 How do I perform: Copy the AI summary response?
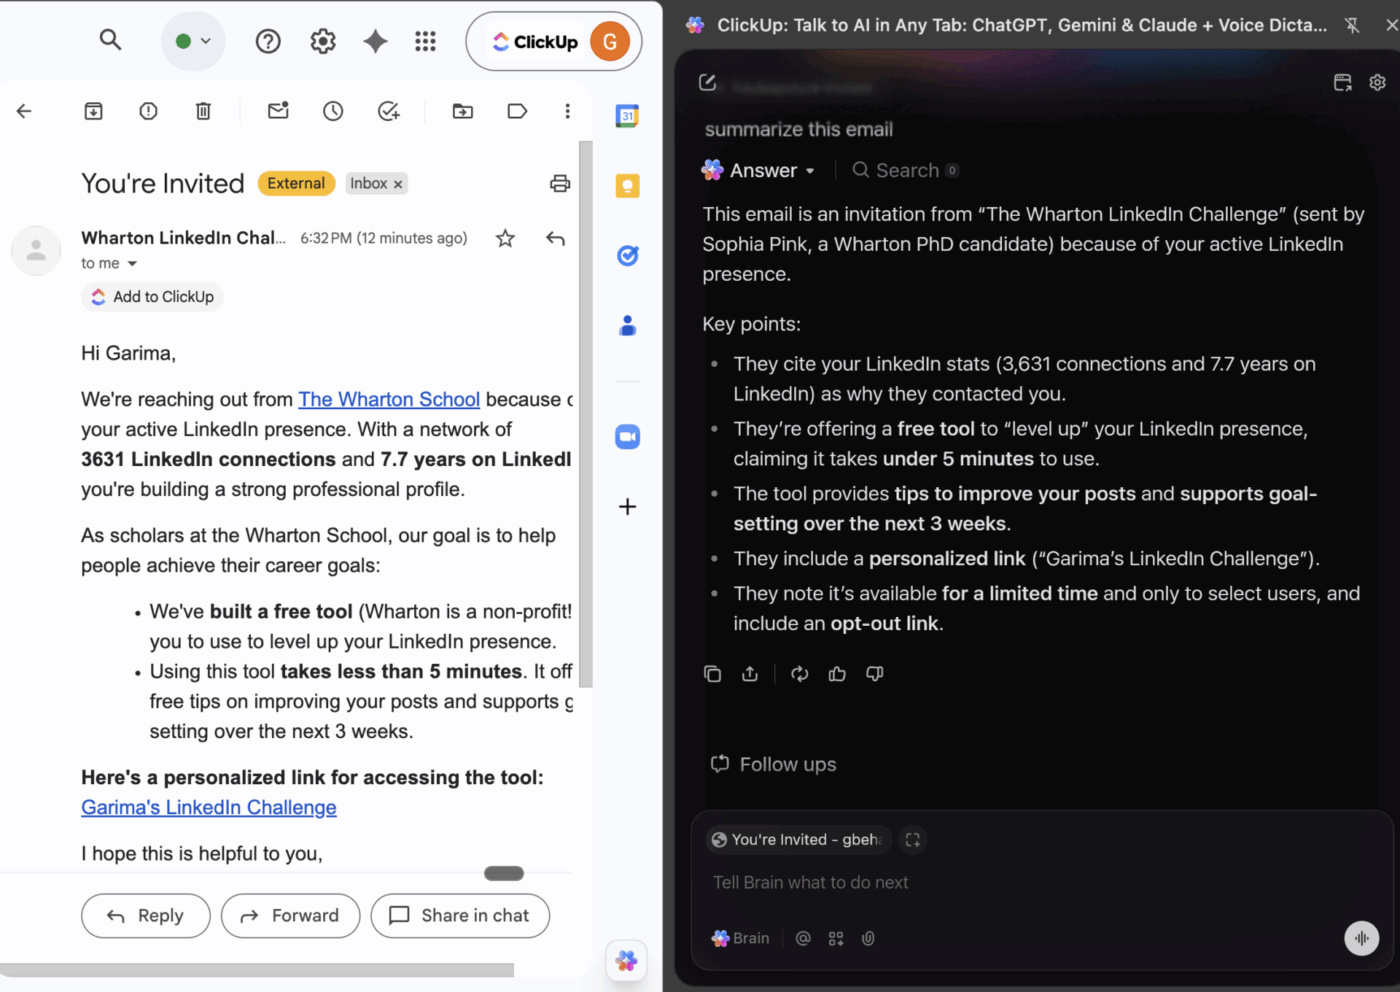coord(713,674)
